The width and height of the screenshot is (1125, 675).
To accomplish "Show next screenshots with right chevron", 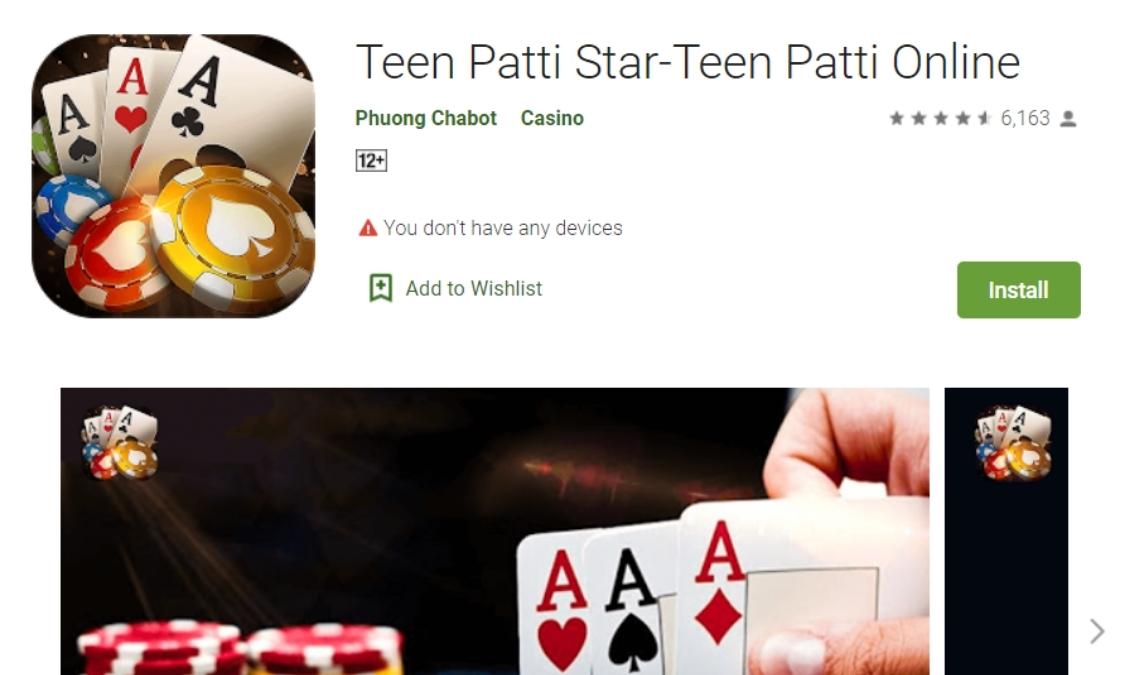I will (1097, 631).
